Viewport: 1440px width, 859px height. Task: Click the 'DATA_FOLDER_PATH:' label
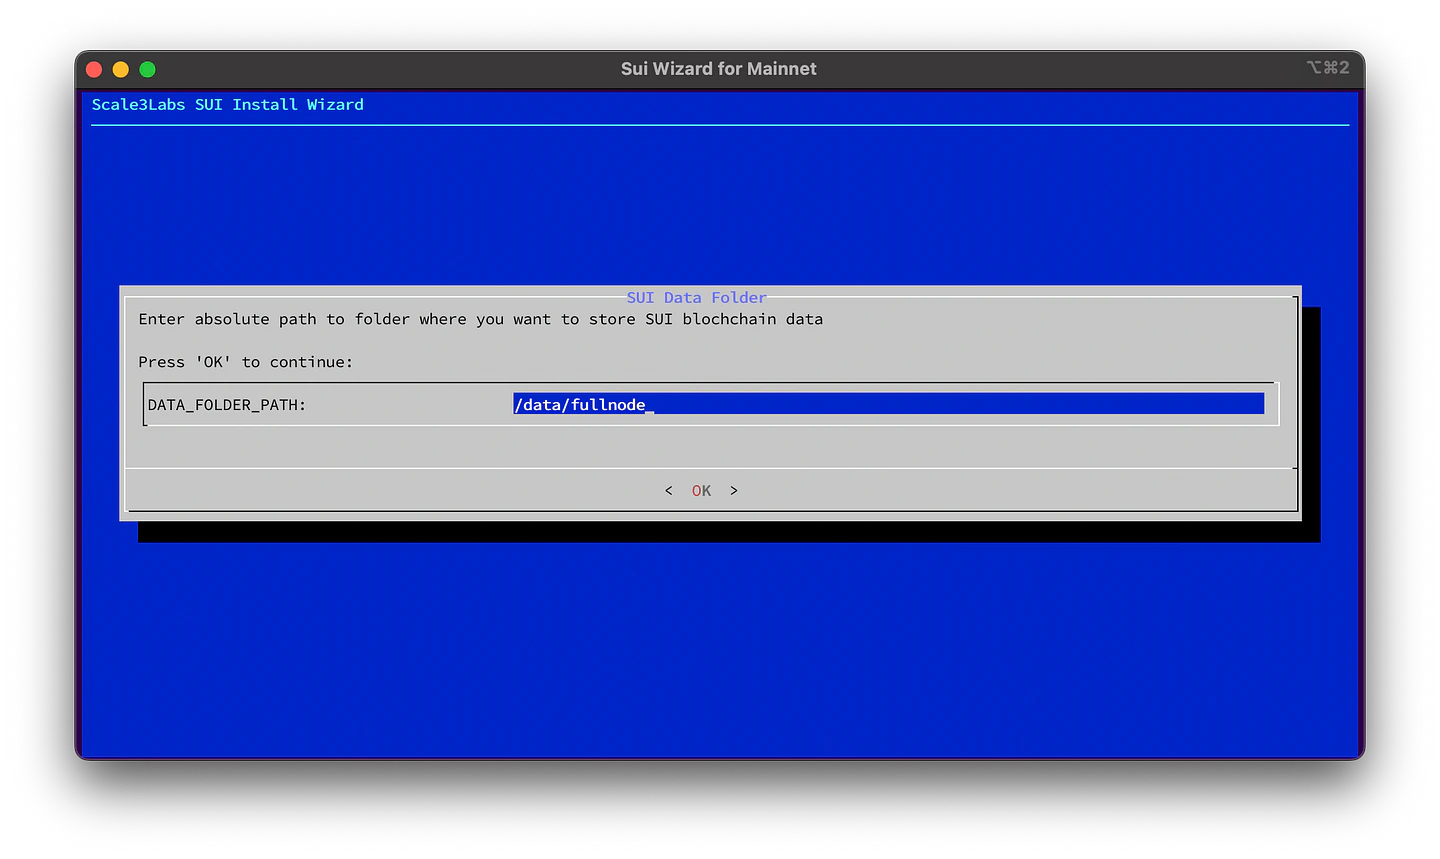[227, 405]
